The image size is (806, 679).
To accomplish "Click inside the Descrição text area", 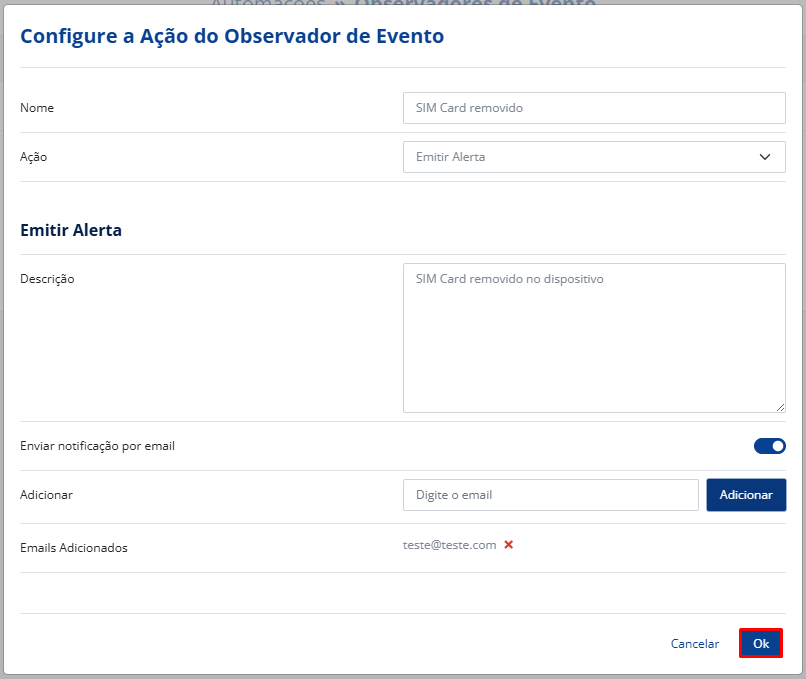I will [x=593, y=338].
